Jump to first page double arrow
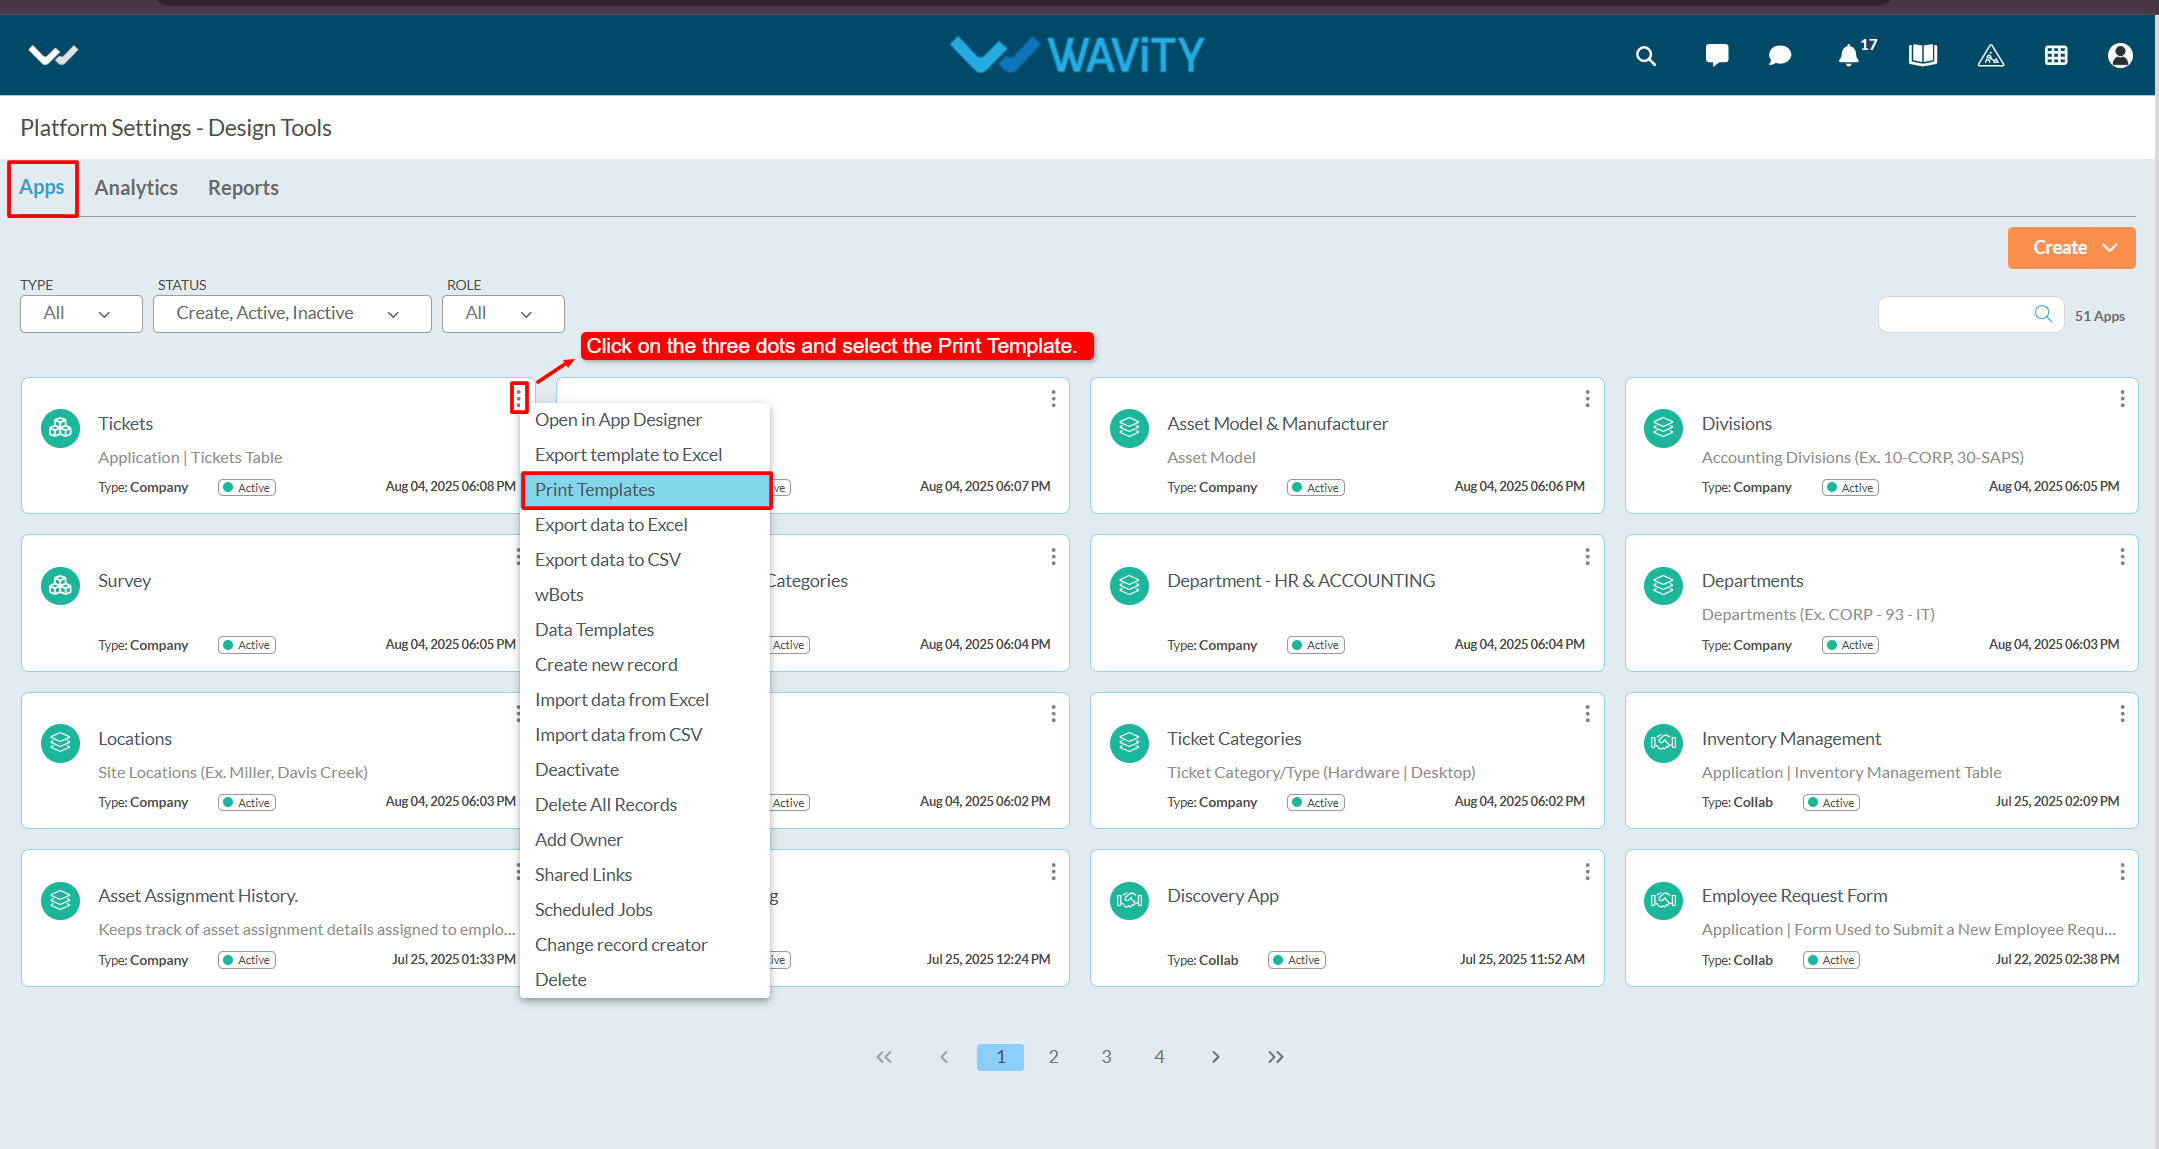Viewport: 2159px width, 1149px height. 884,1057
